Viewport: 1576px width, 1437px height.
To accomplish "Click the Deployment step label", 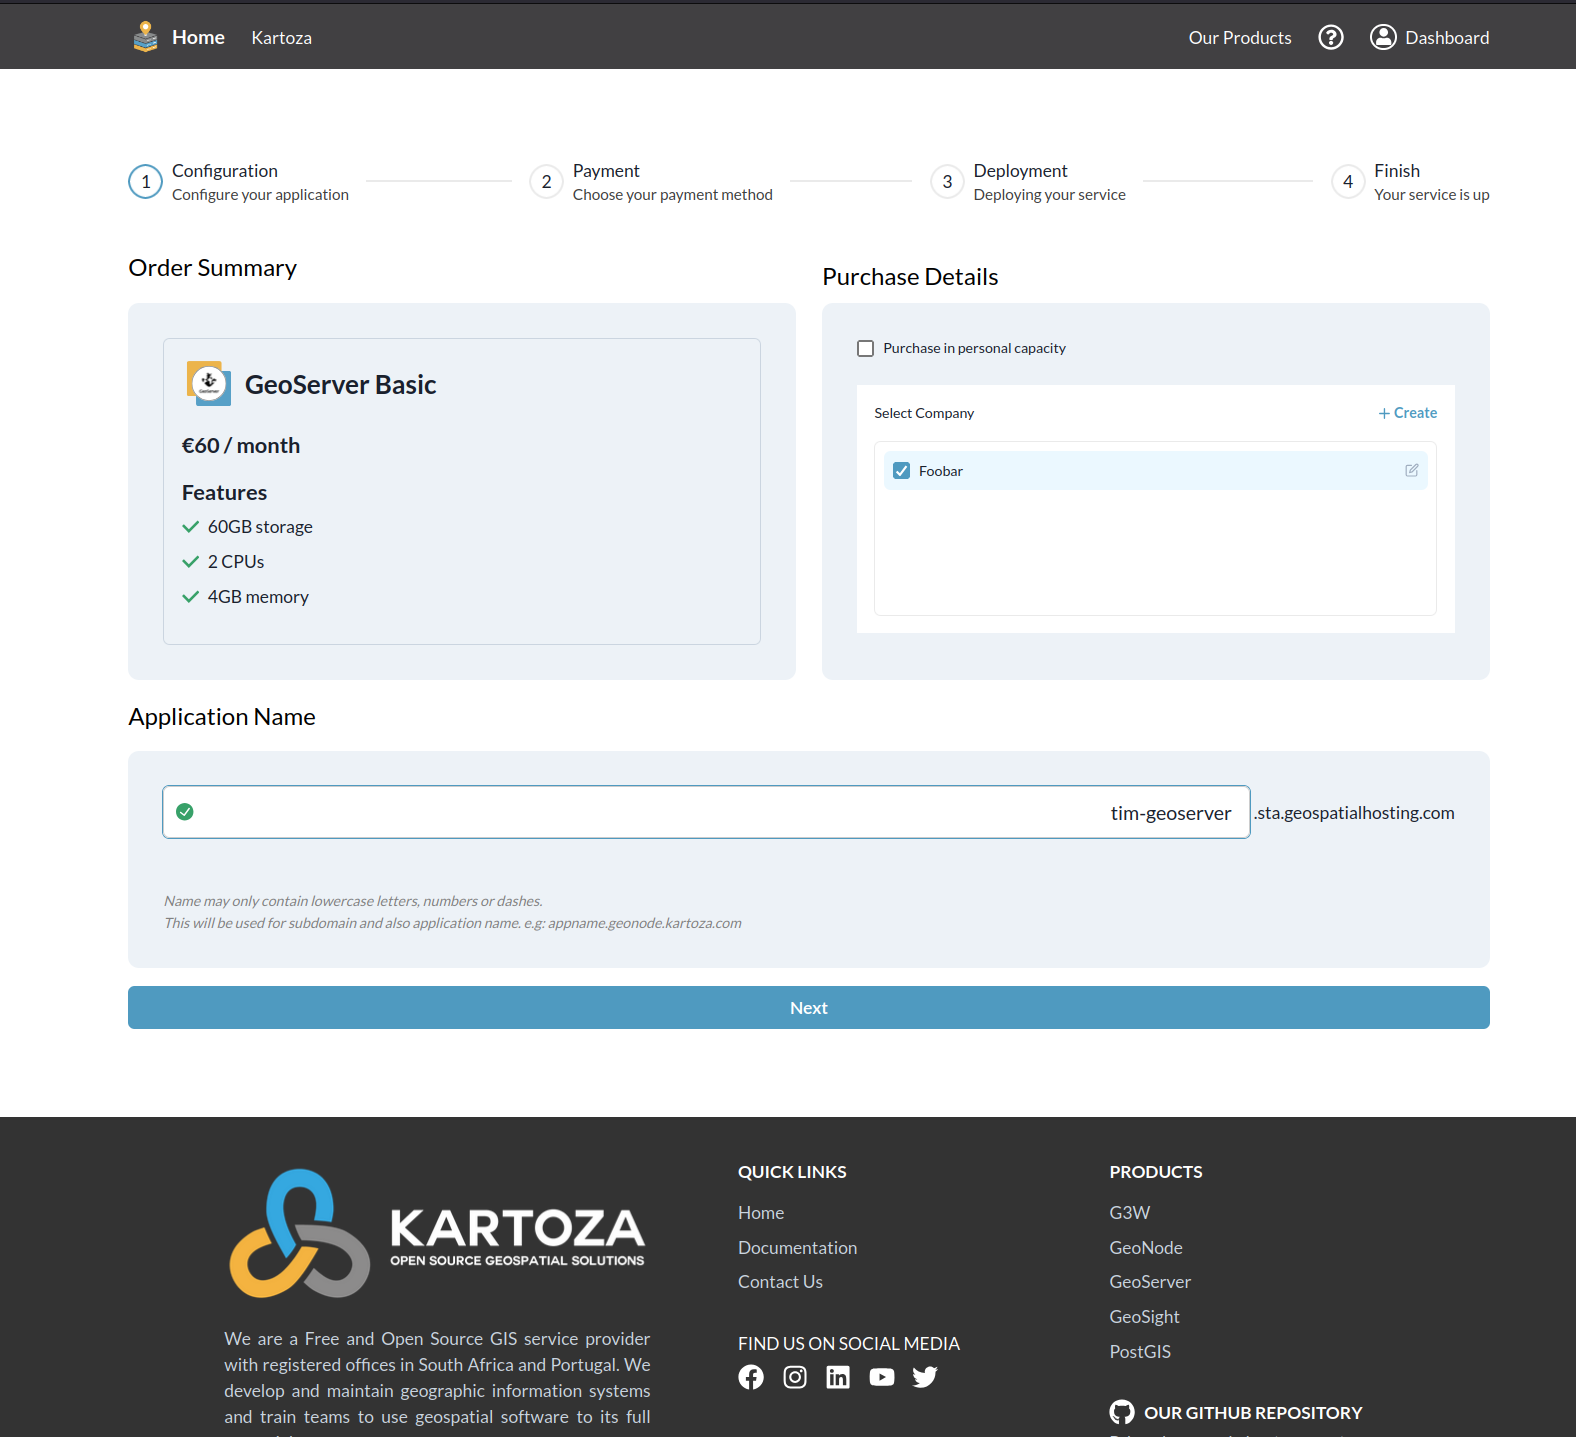I will click(x=1021, y=171).
